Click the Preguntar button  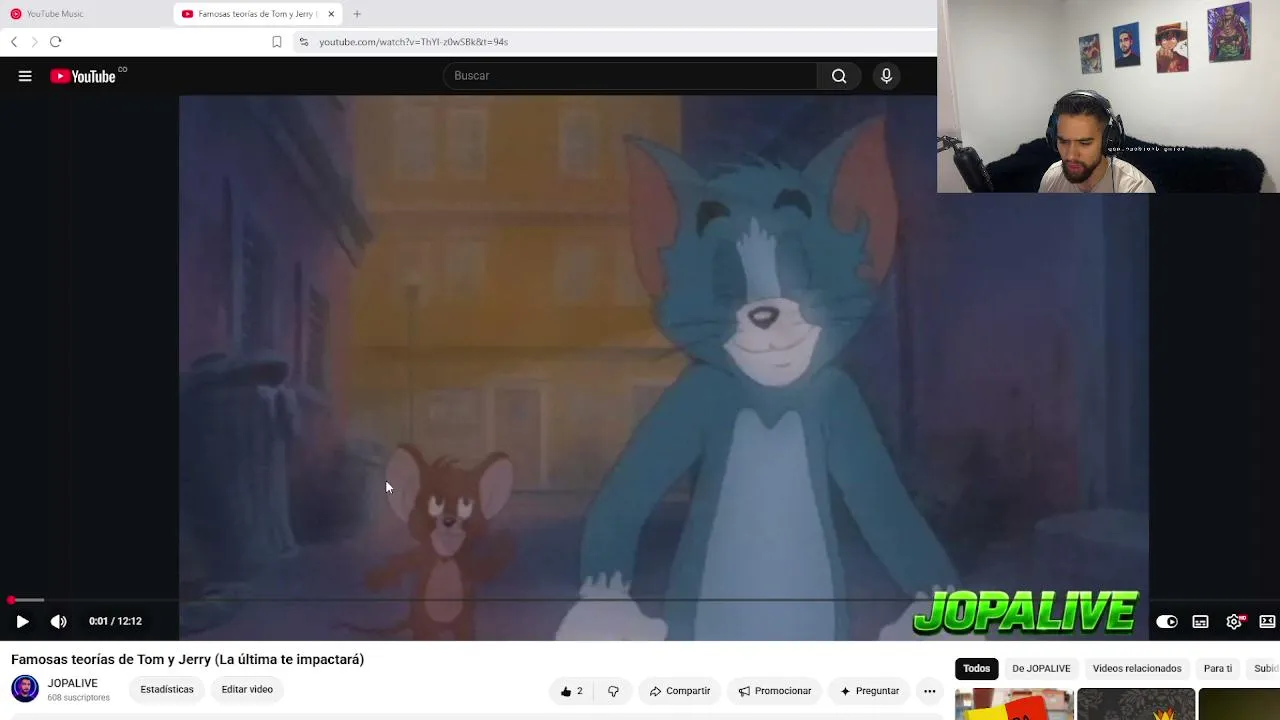click(869, 691)
